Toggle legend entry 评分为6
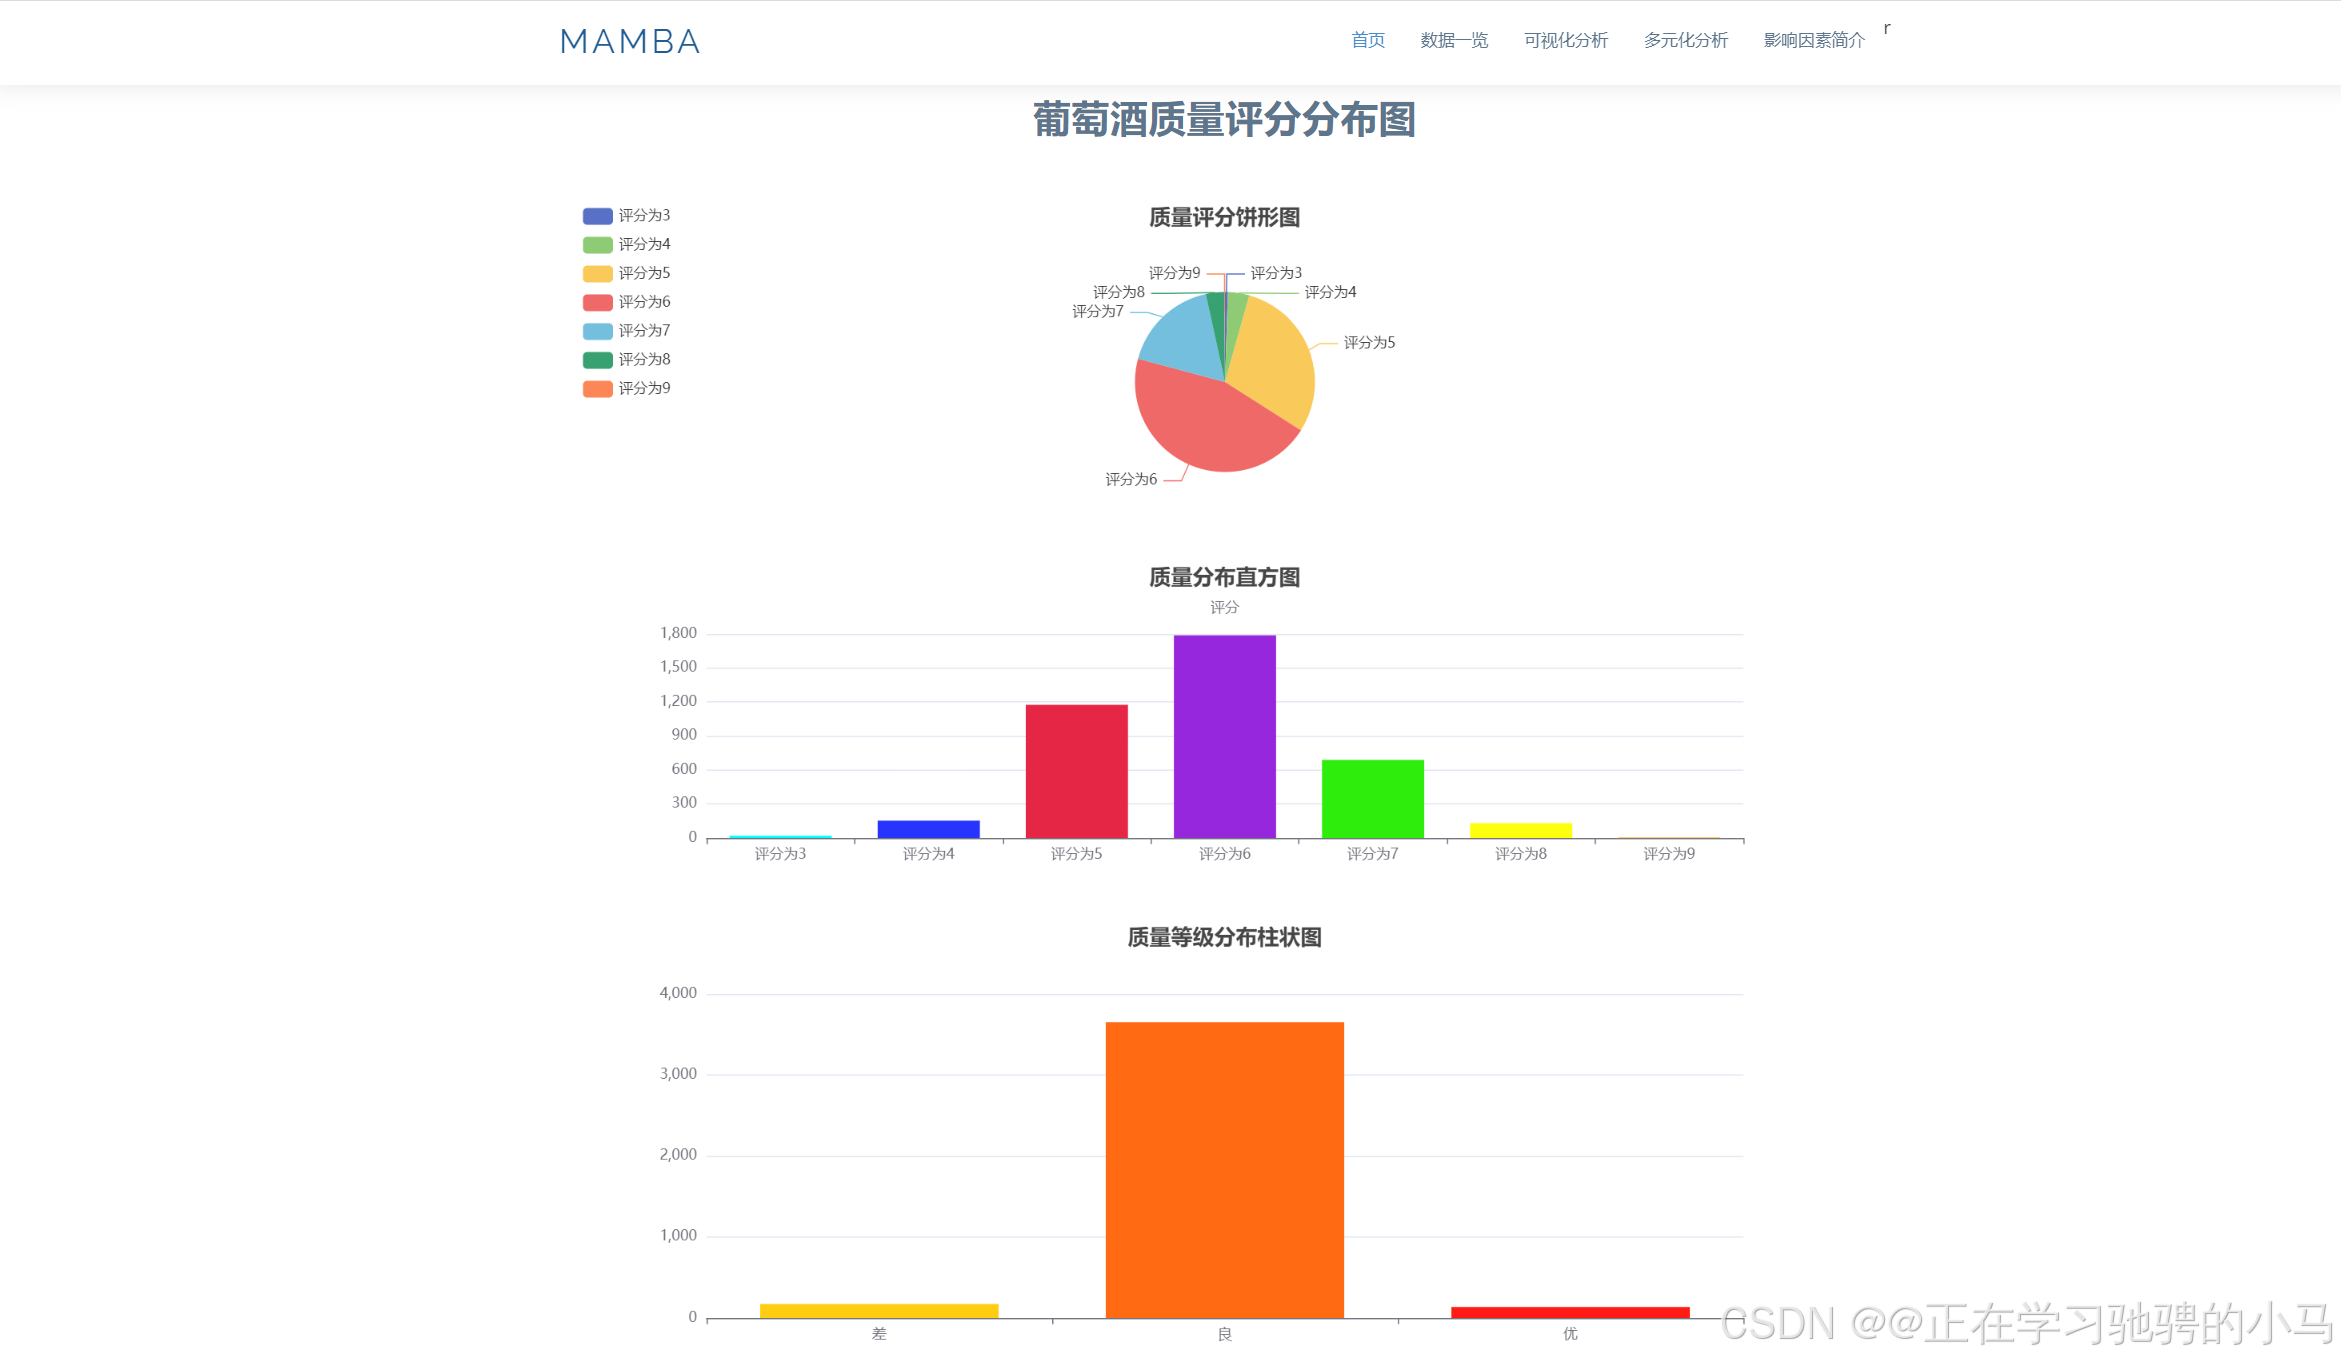2341x1362 pixels. [x=627, y=302]
